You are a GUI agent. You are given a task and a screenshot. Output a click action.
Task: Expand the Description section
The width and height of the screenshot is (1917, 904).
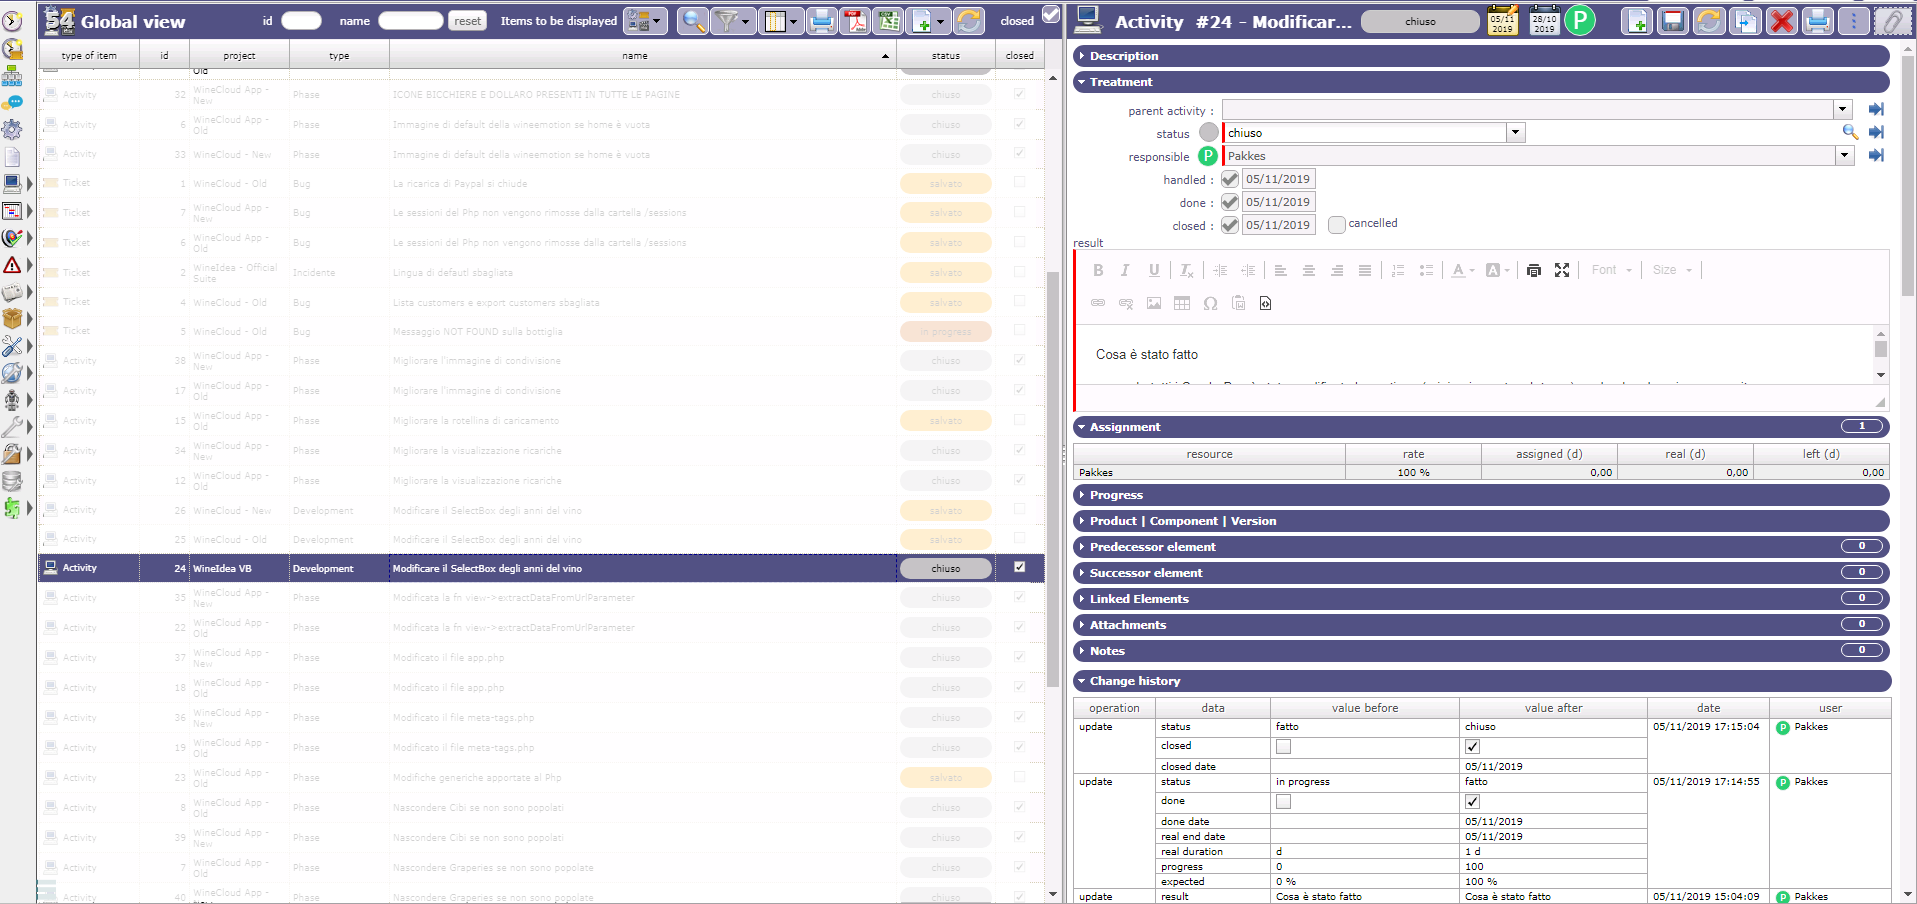point(1124,56)
